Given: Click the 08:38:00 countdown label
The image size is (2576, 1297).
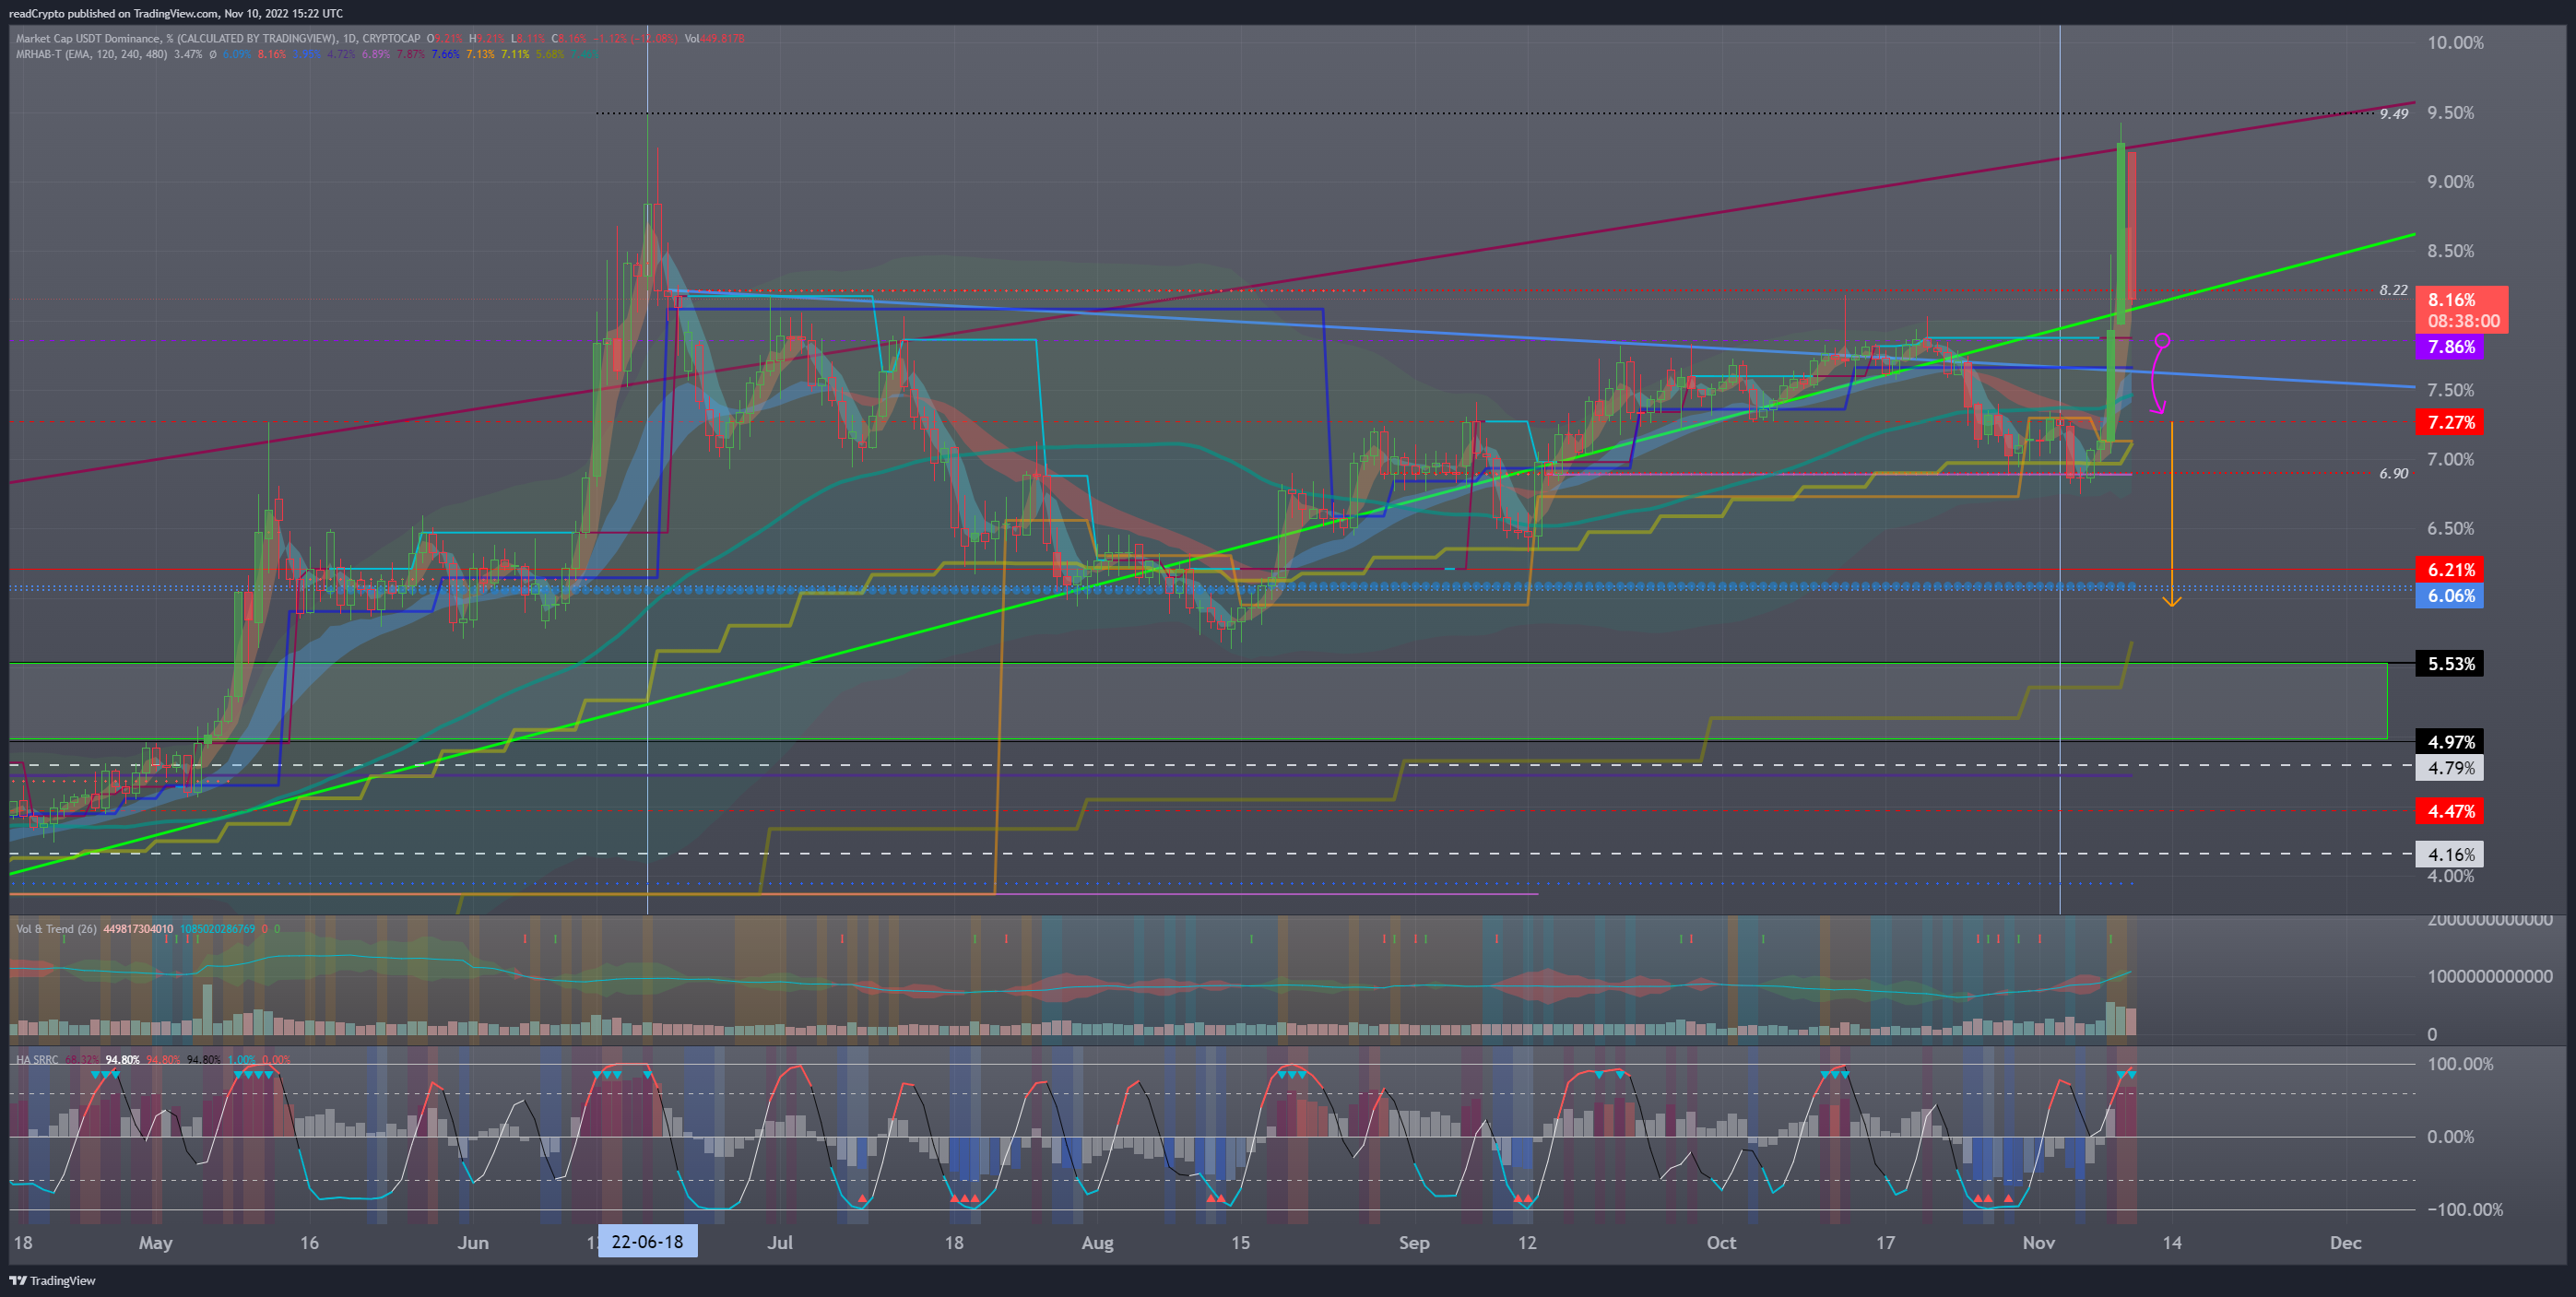Looking at the screenshot, I should (2463, 322).
